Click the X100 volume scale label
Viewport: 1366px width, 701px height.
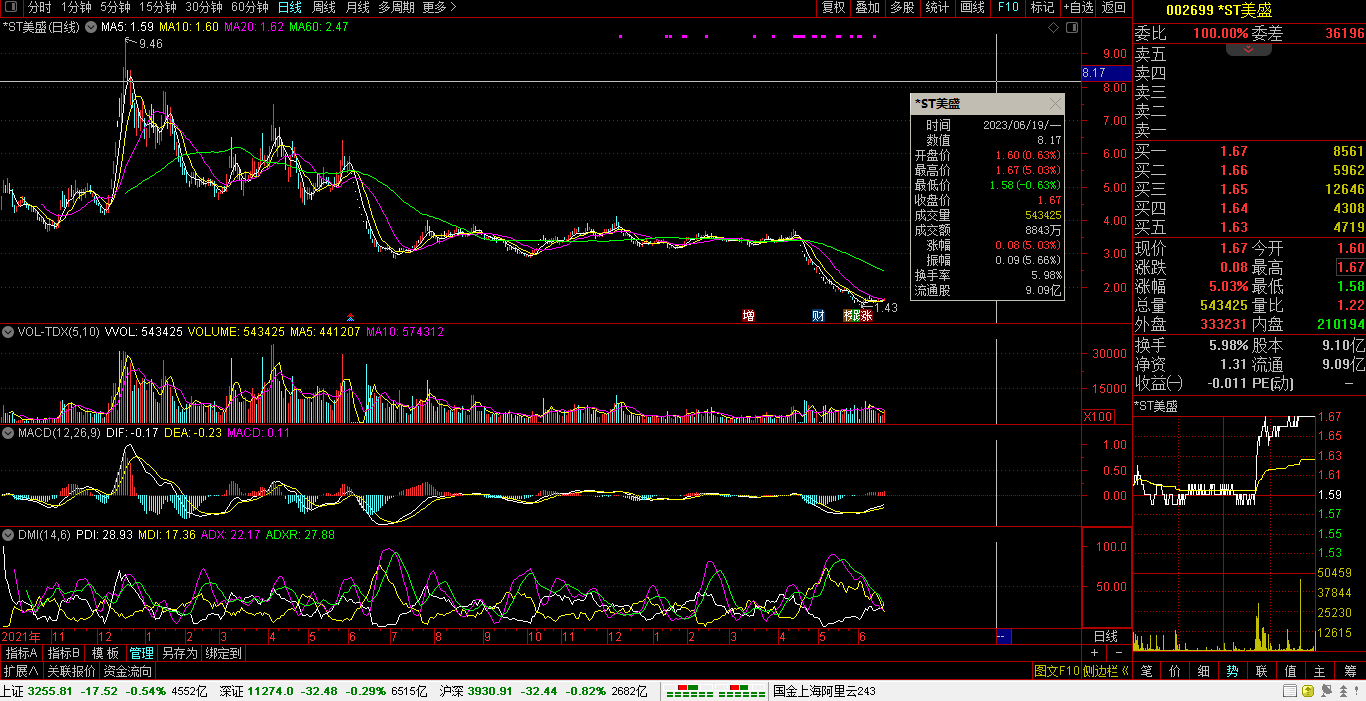pos(1097,416)
